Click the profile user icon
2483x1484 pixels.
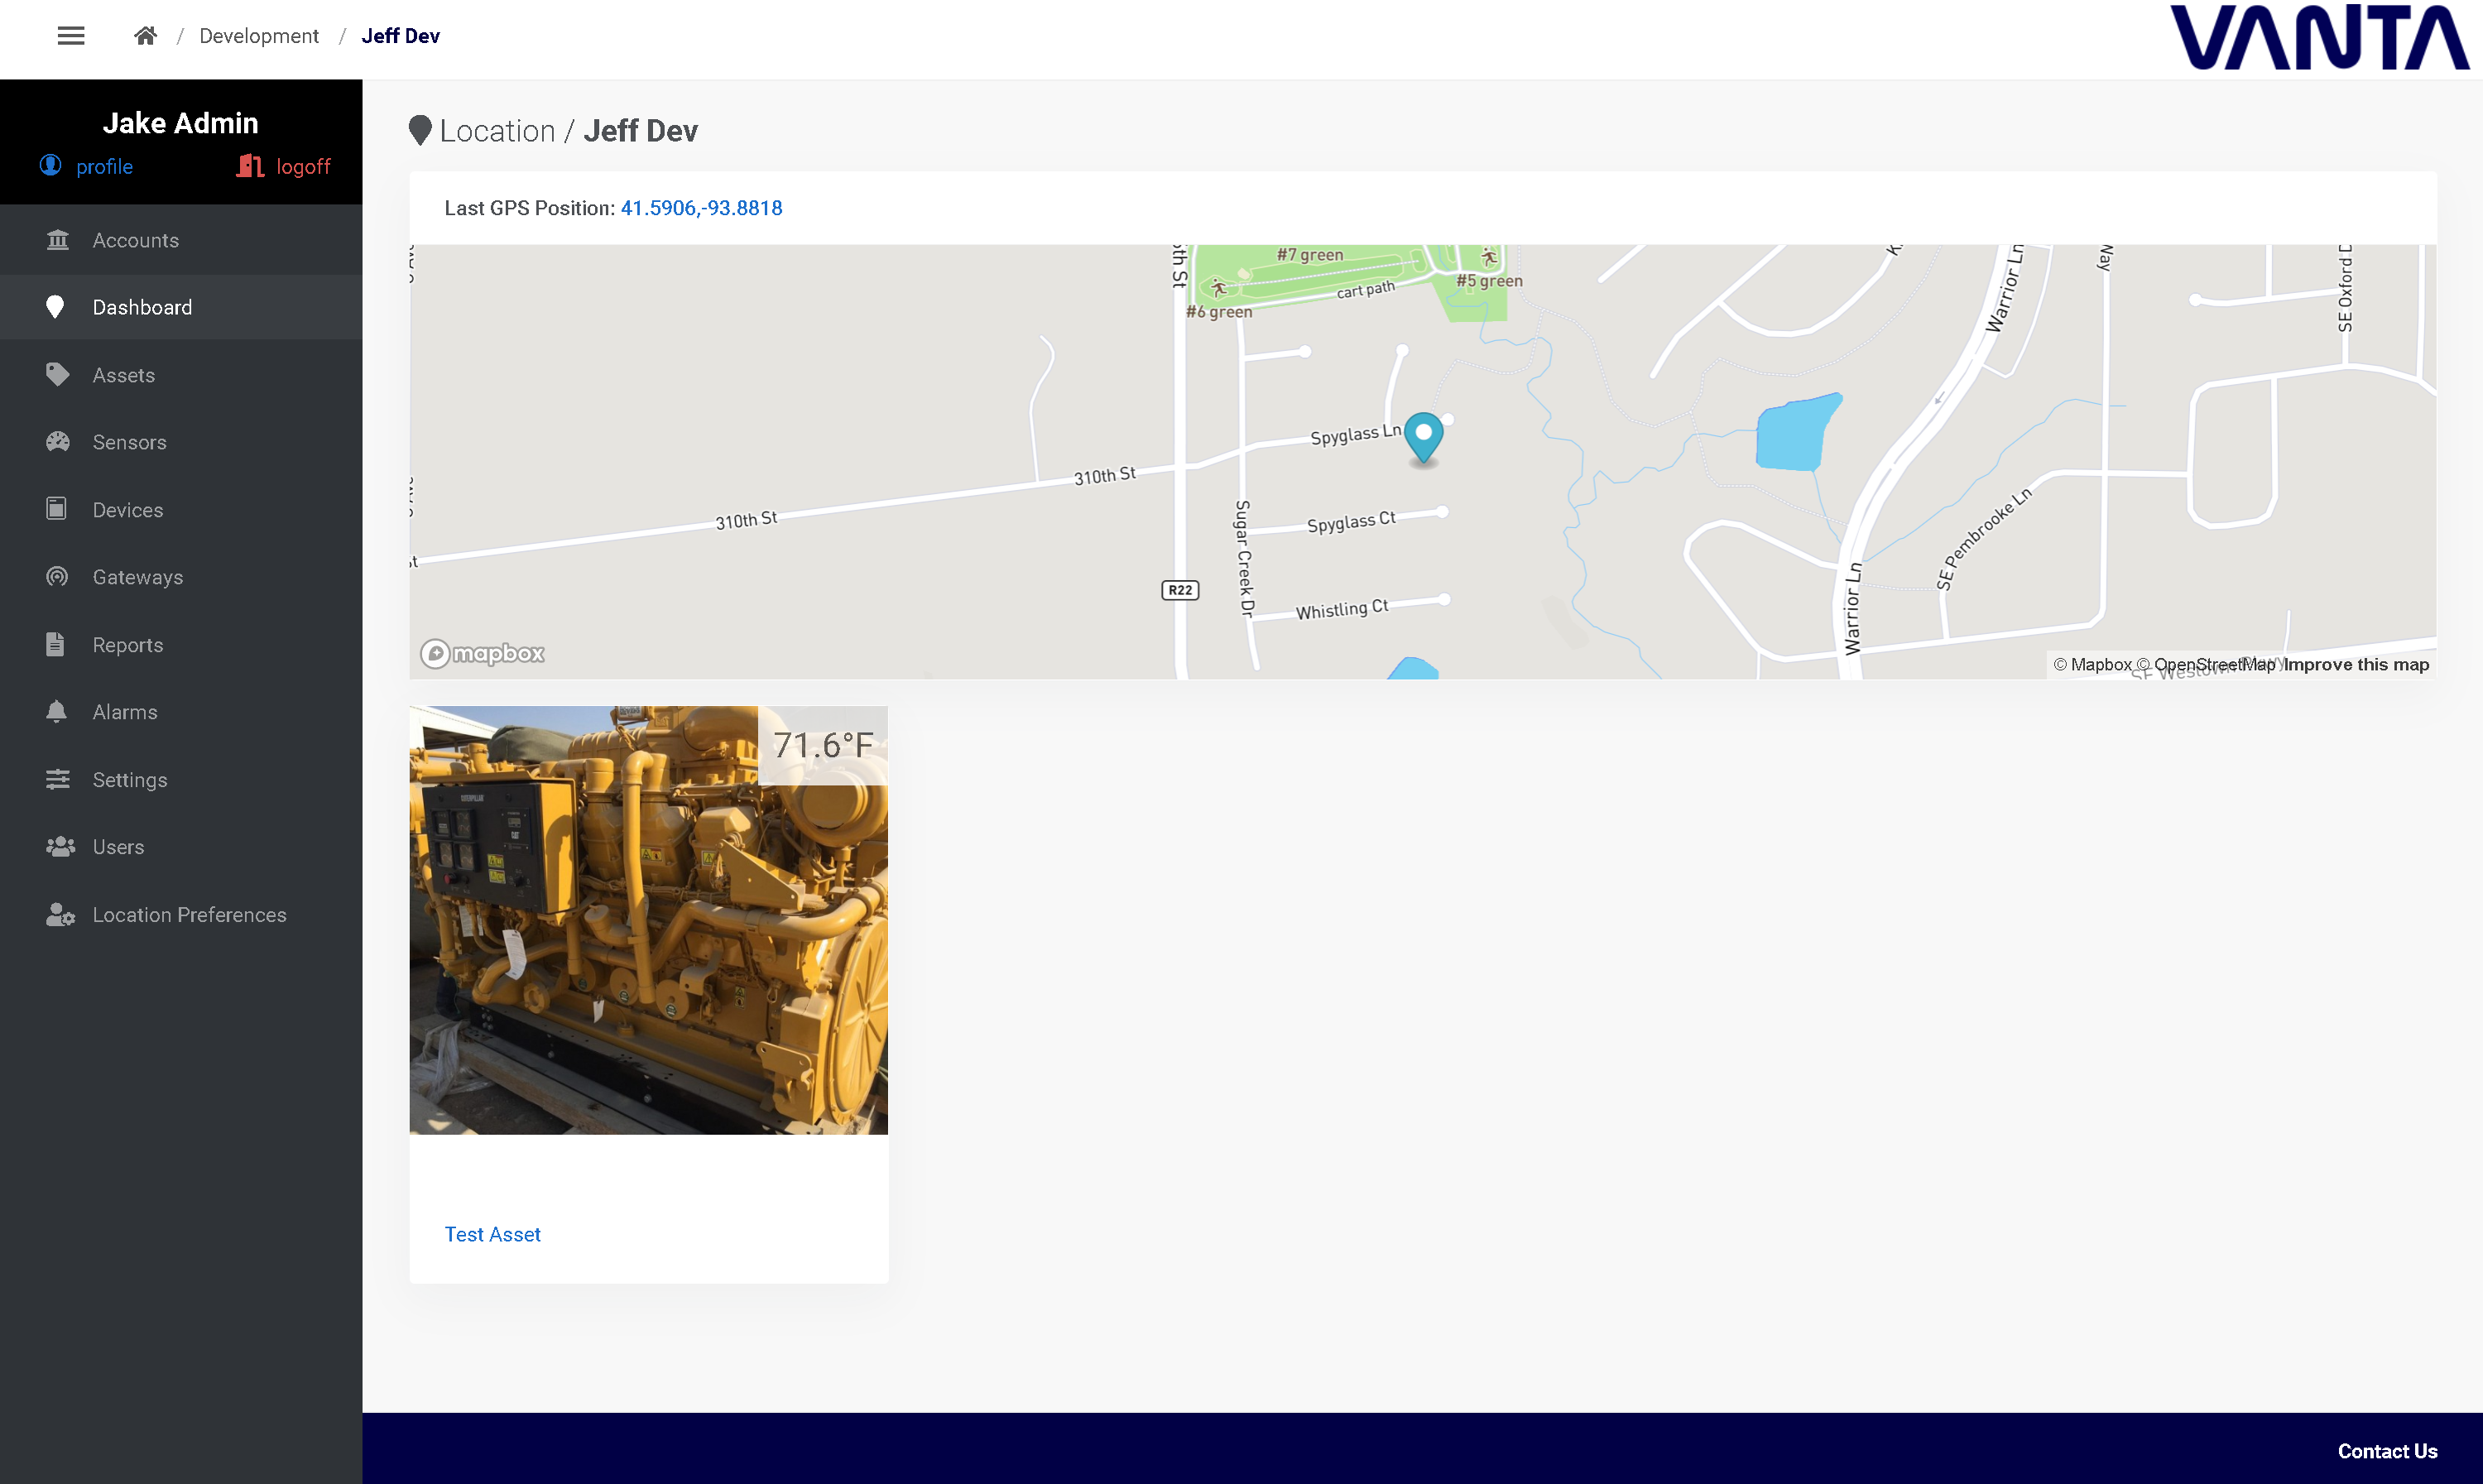51,165
